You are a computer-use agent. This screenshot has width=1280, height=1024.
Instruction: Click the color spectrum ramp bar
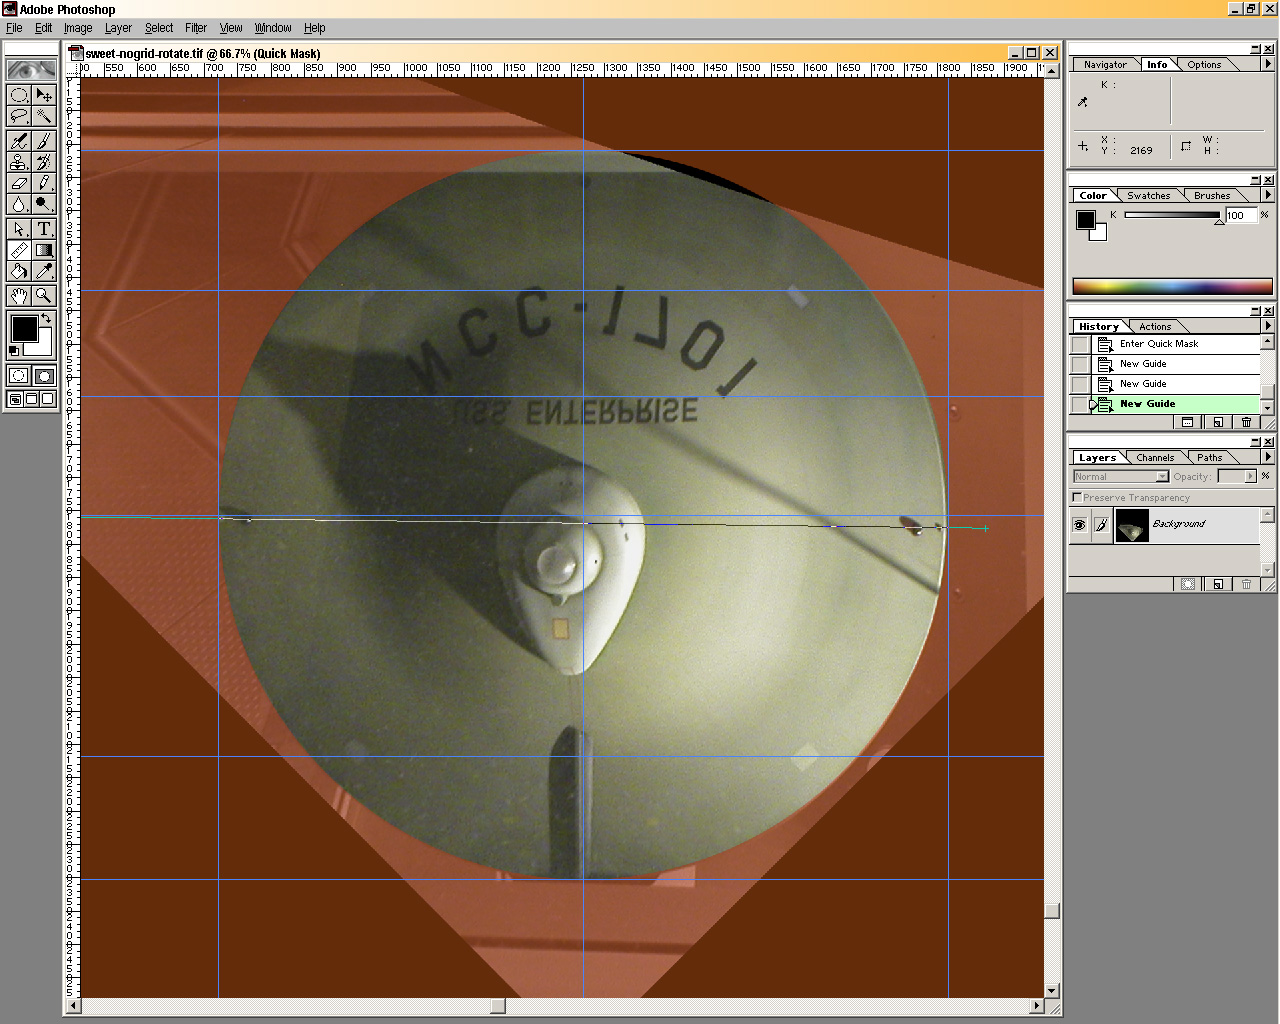(1172, 286)
